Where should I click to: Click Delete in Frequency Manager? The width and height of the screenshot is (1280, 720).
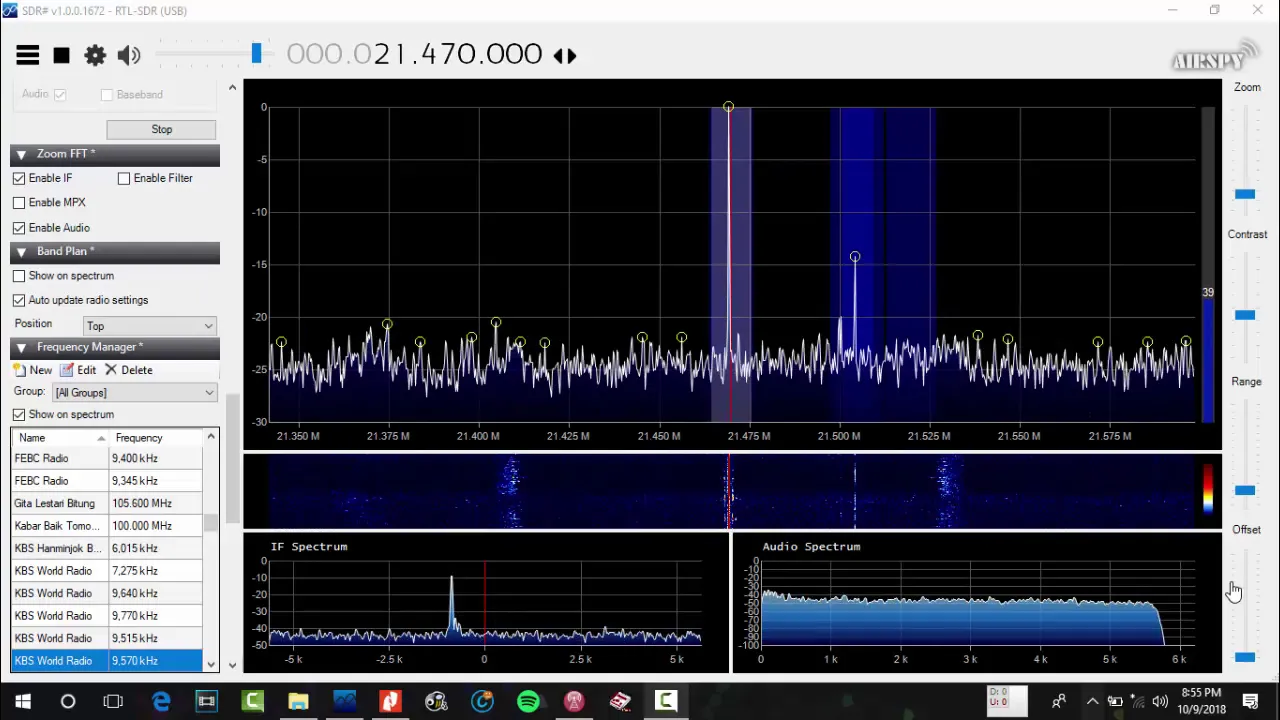tap(128, 370)
